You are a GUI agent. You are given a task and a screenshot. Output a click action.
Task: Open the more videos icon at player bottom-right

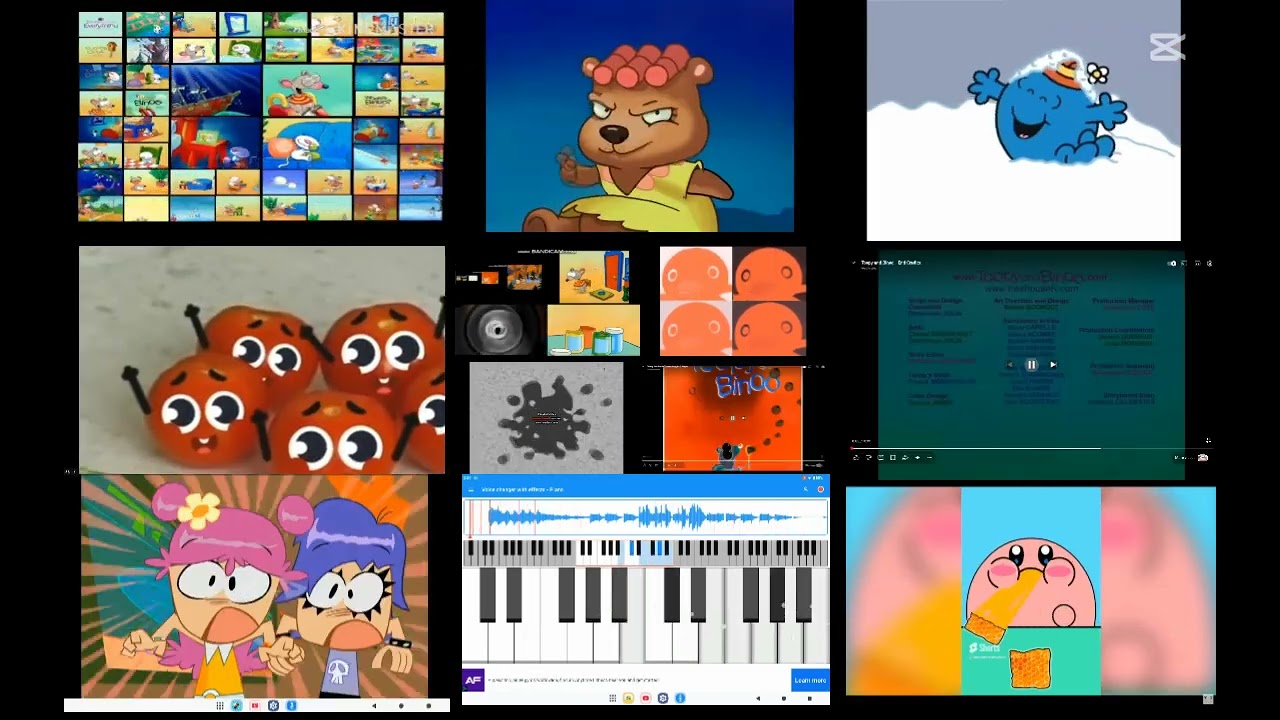pos(1203,457)
